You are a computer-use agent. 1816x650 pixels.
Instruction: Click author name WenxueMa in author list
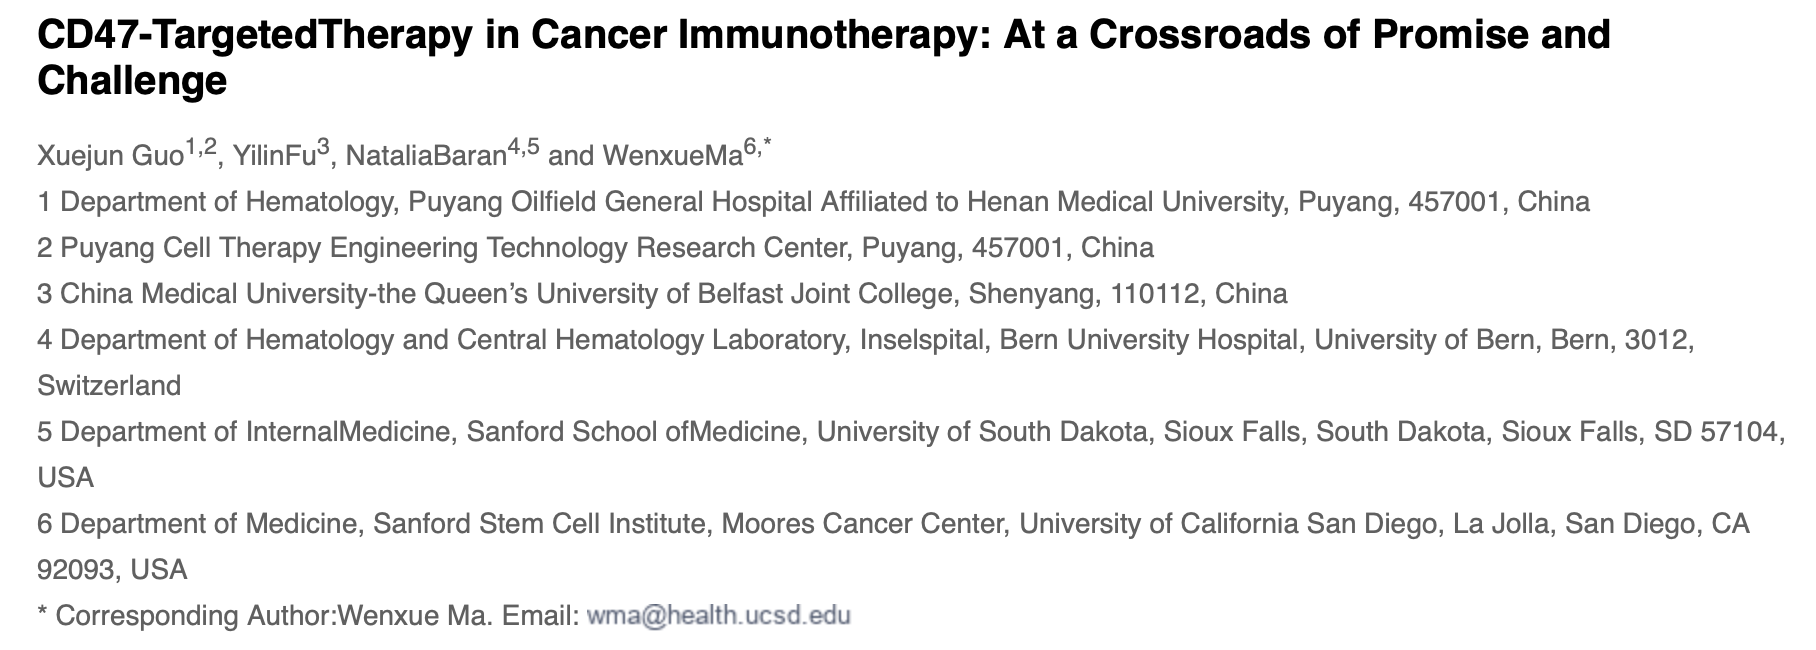point(672,156)
